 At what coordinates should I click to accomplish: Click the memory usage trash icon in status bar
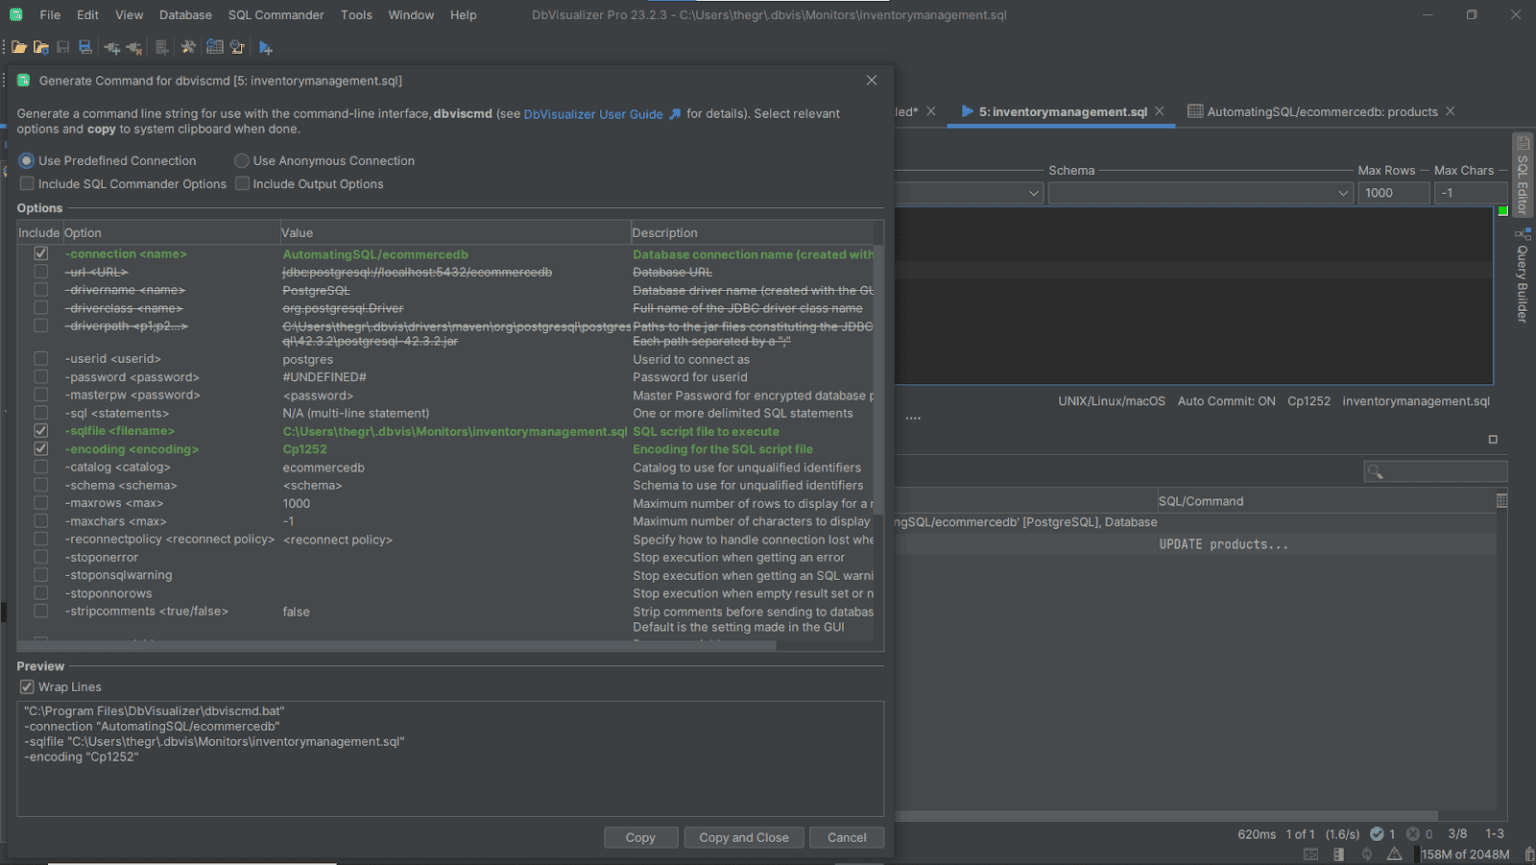[x=1528, y=853]
